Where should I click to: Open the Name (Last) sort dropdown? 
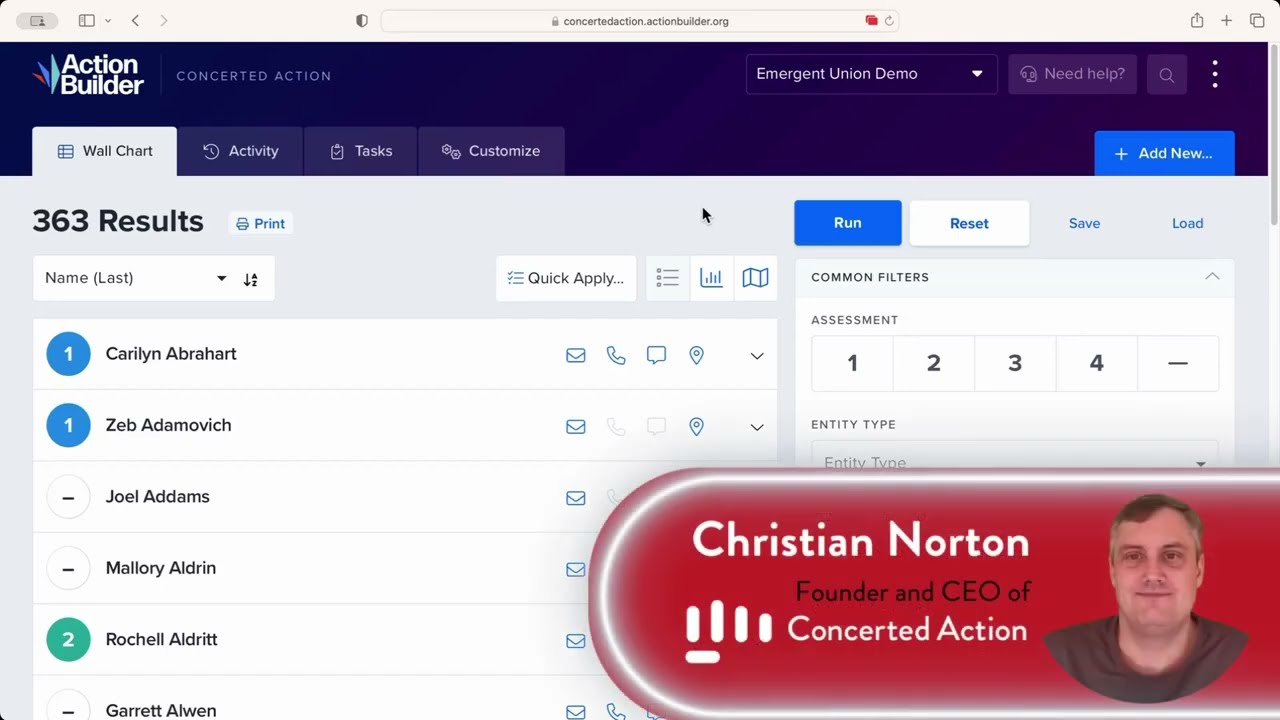(x=136, y=278)
